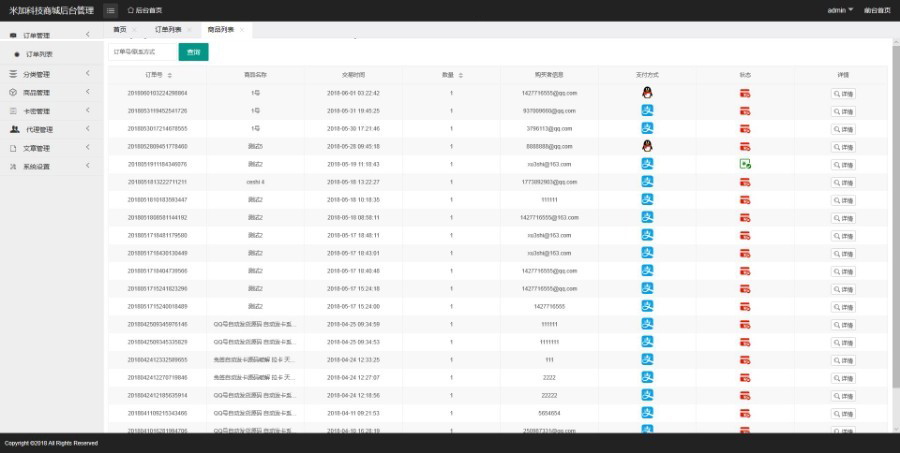This screenshot has height=453, width=900.
Task: Click the Alipay icon in the 5654654 buyer row
Action: (647, 413)
